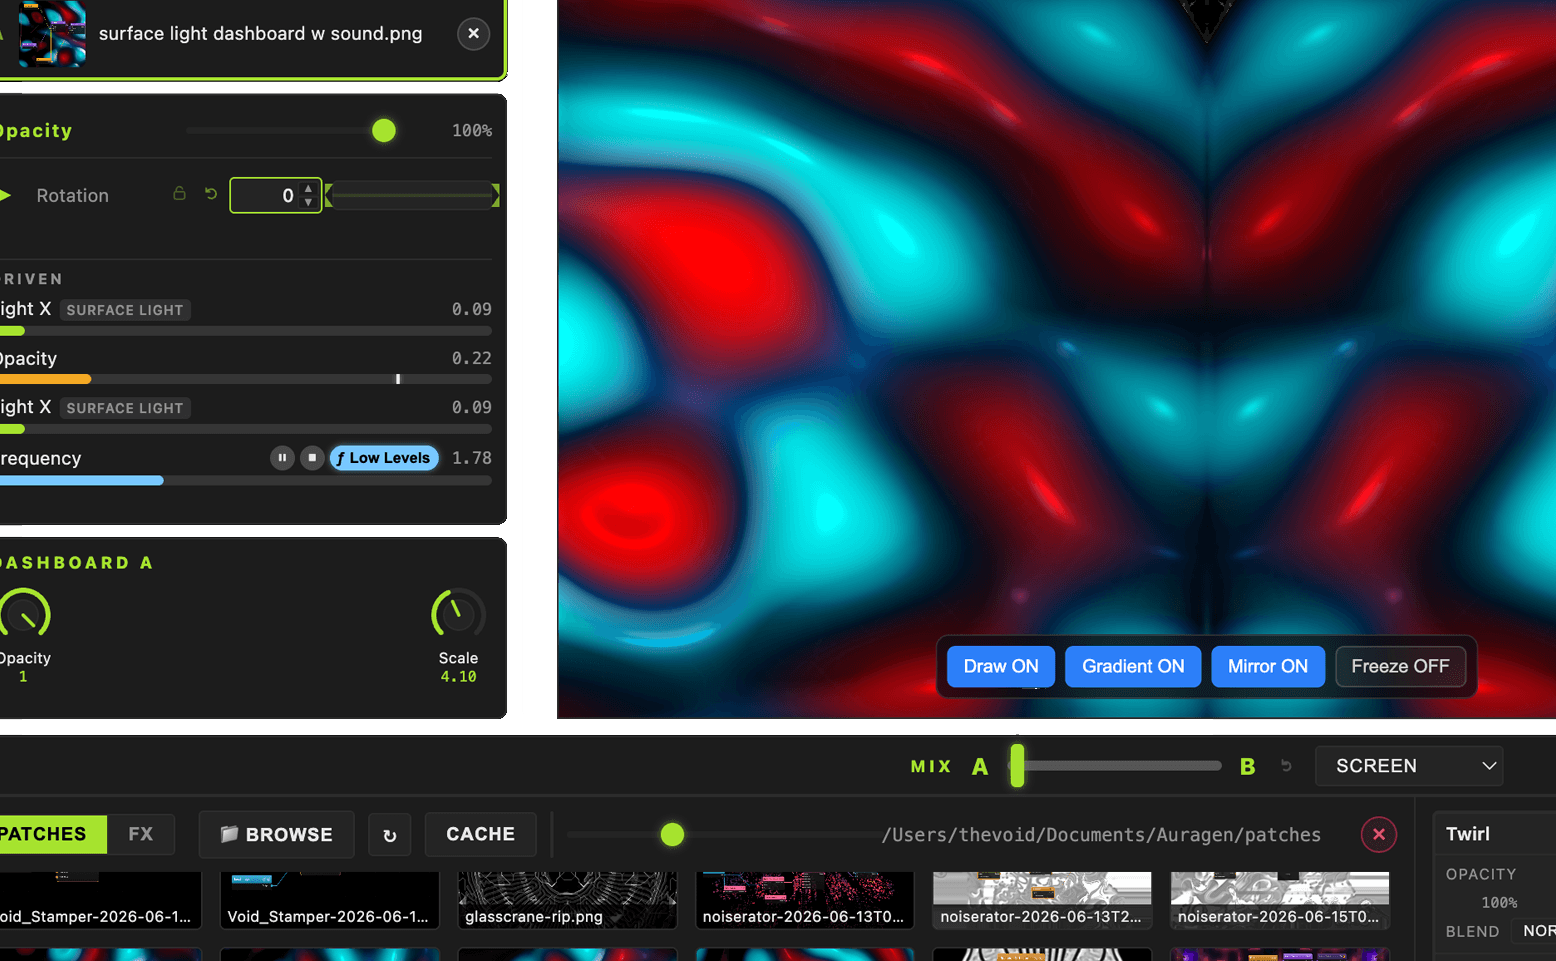Click the MIX crossfader handle
This screenshot has width=1556, height=961.
pos(1017,765)
